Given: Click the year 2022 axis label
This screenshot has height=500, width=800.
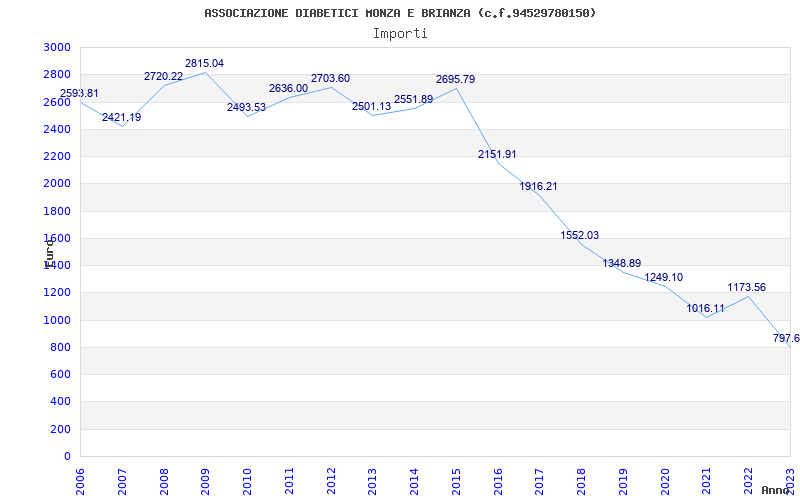Looking at the screenshot, I should [x=748, y=481].
